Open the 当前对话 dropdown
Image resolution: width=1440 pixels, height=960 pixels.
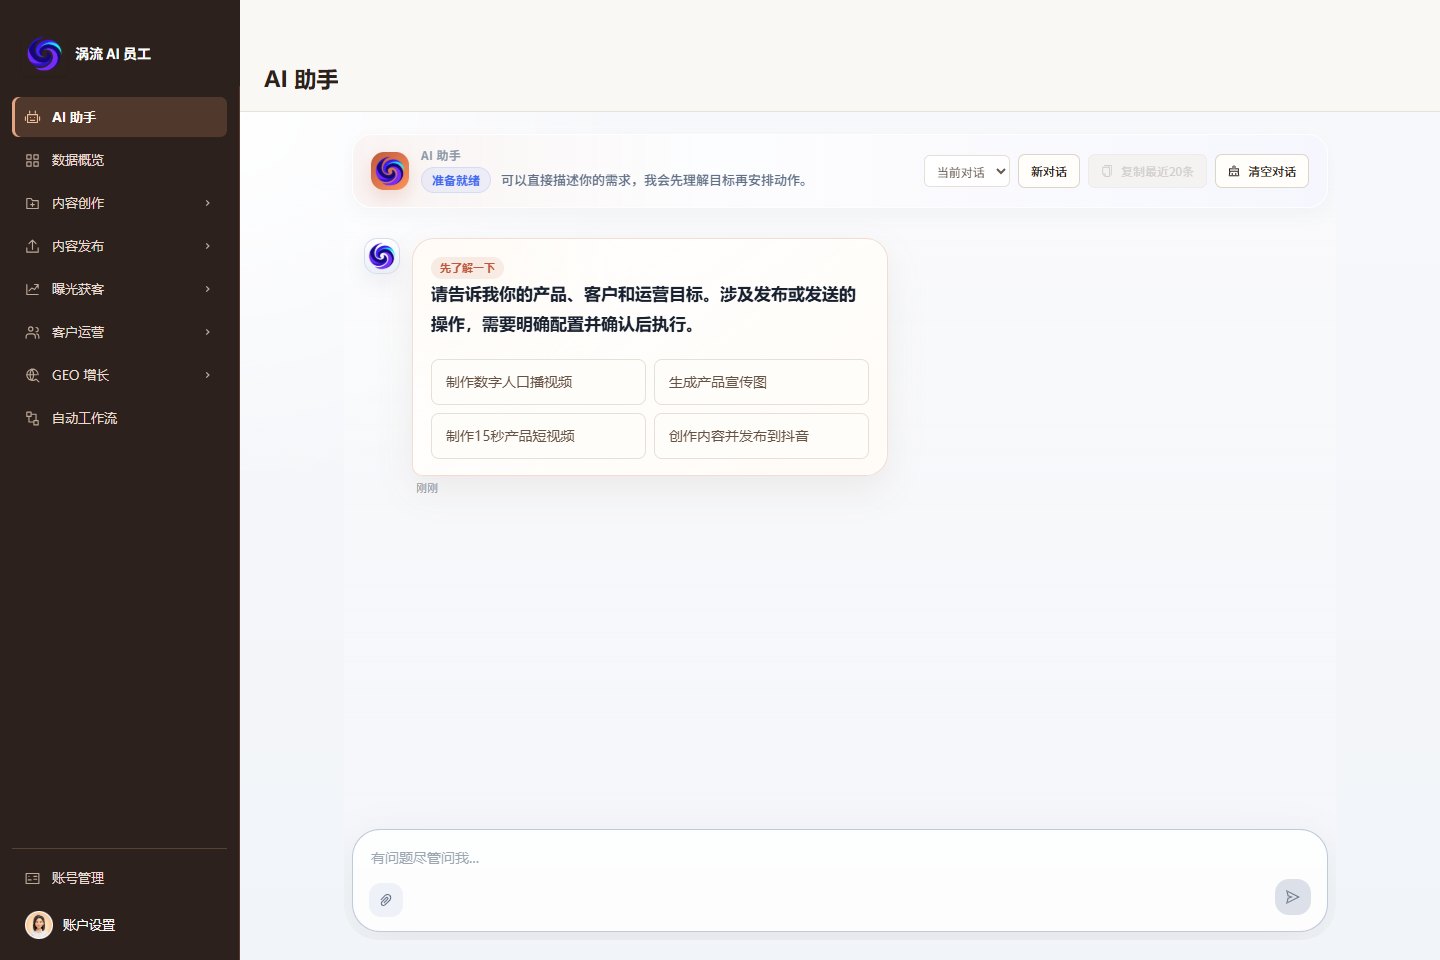point(966,171)
